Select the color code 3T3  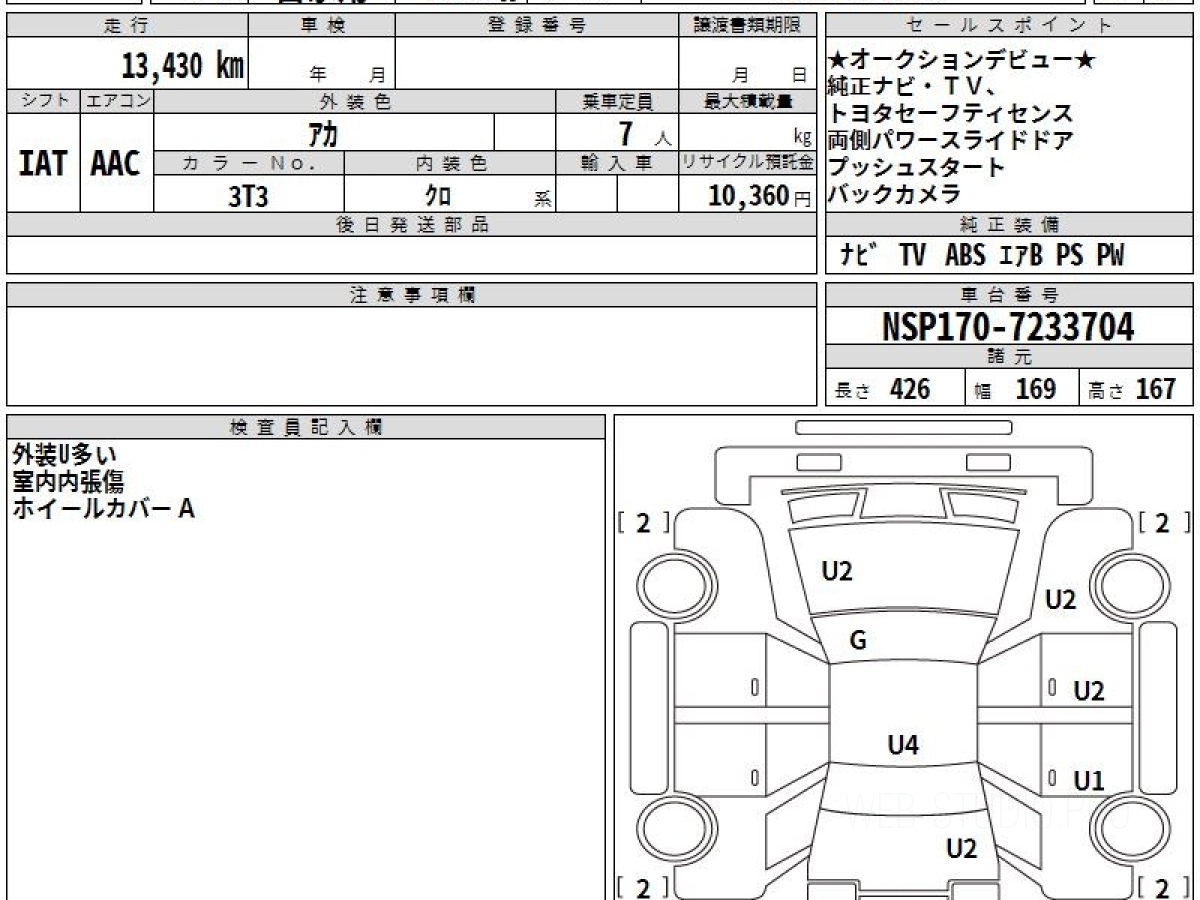tap(248, 196)
